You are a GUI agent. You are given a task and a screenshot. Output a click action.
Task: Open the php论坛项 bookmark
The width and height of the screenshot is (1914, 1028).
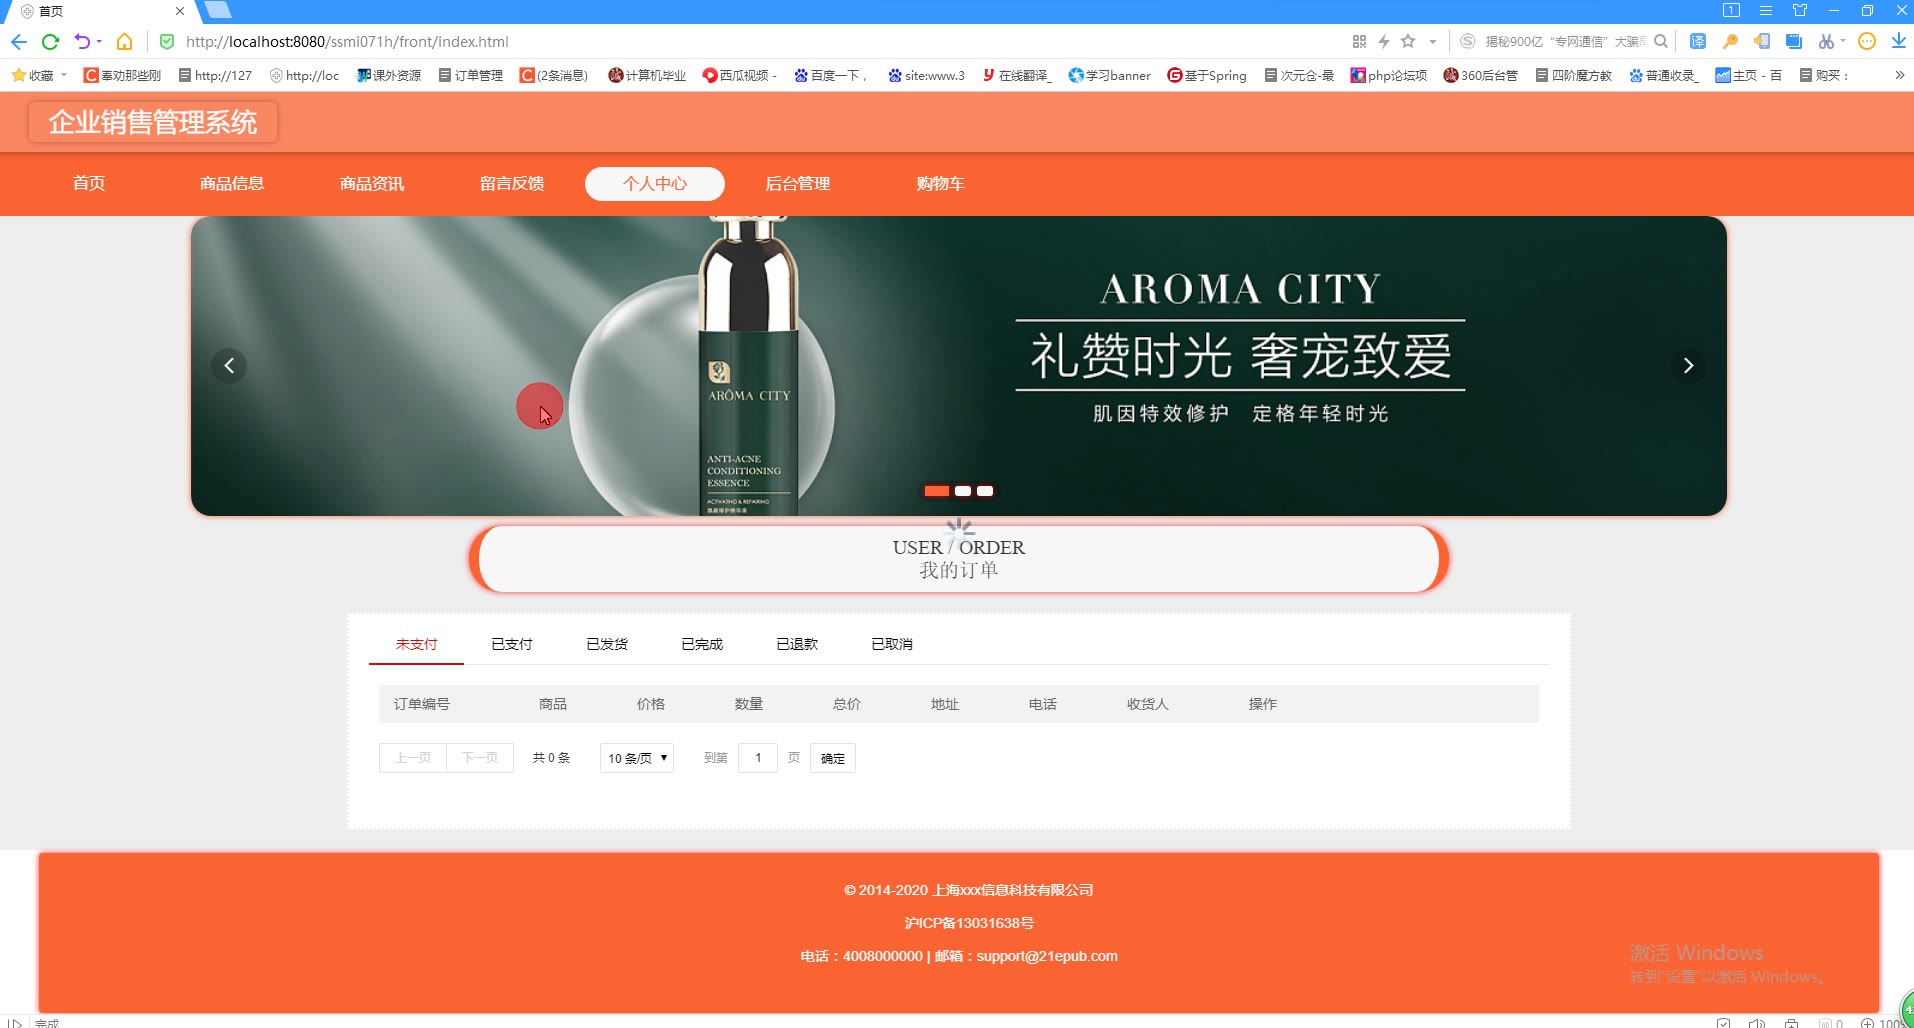[x=1389, y=75]
